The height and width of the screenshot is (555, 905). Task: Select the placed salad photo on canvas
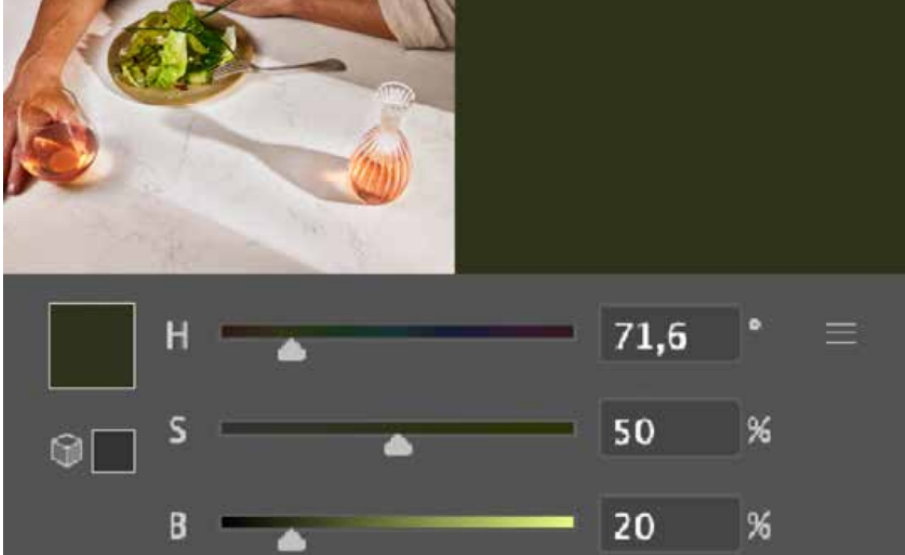229,136
